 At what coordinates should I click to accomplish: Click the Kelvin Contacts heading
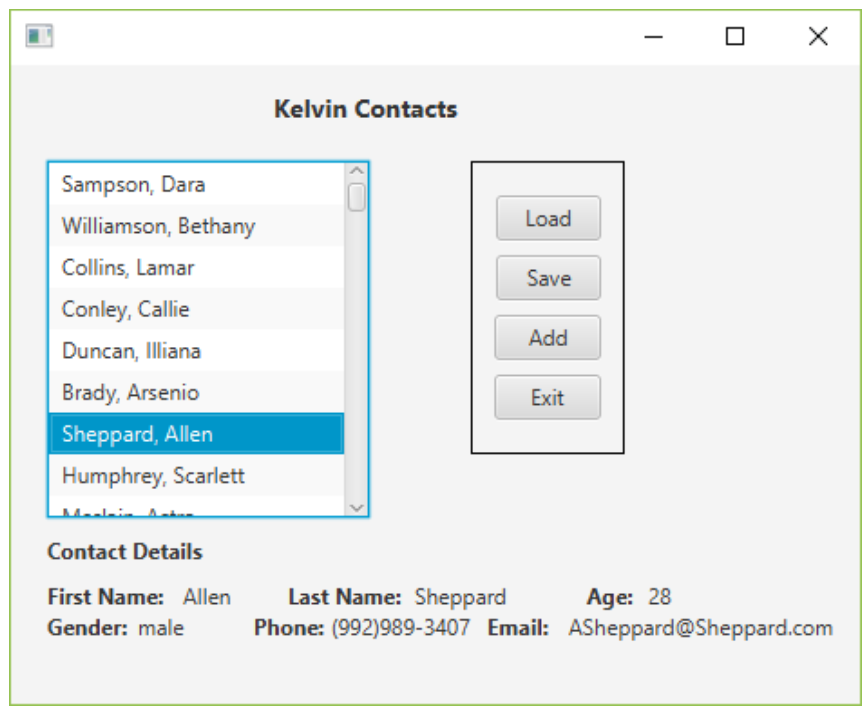click(x=366, y=110)
